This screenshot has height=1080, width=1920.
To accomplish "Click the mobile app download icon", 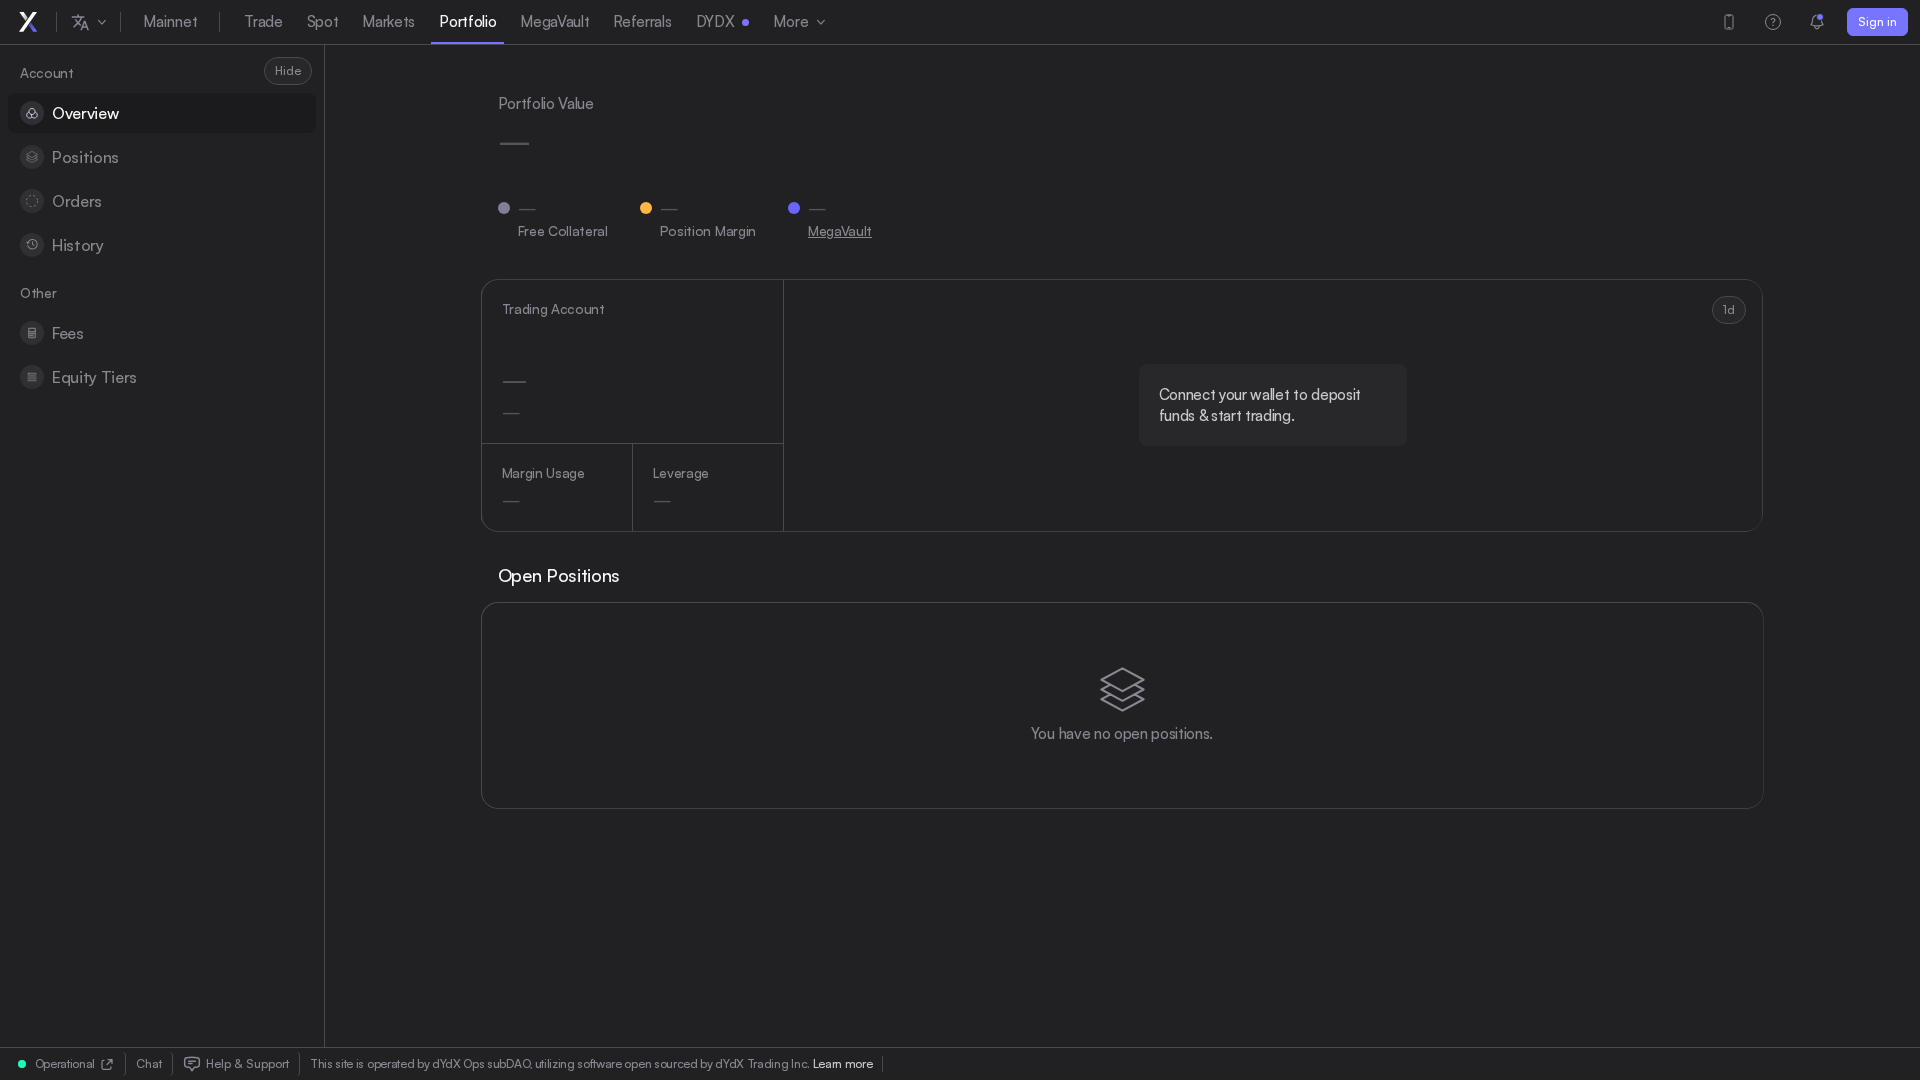I will click(1729, 22).
